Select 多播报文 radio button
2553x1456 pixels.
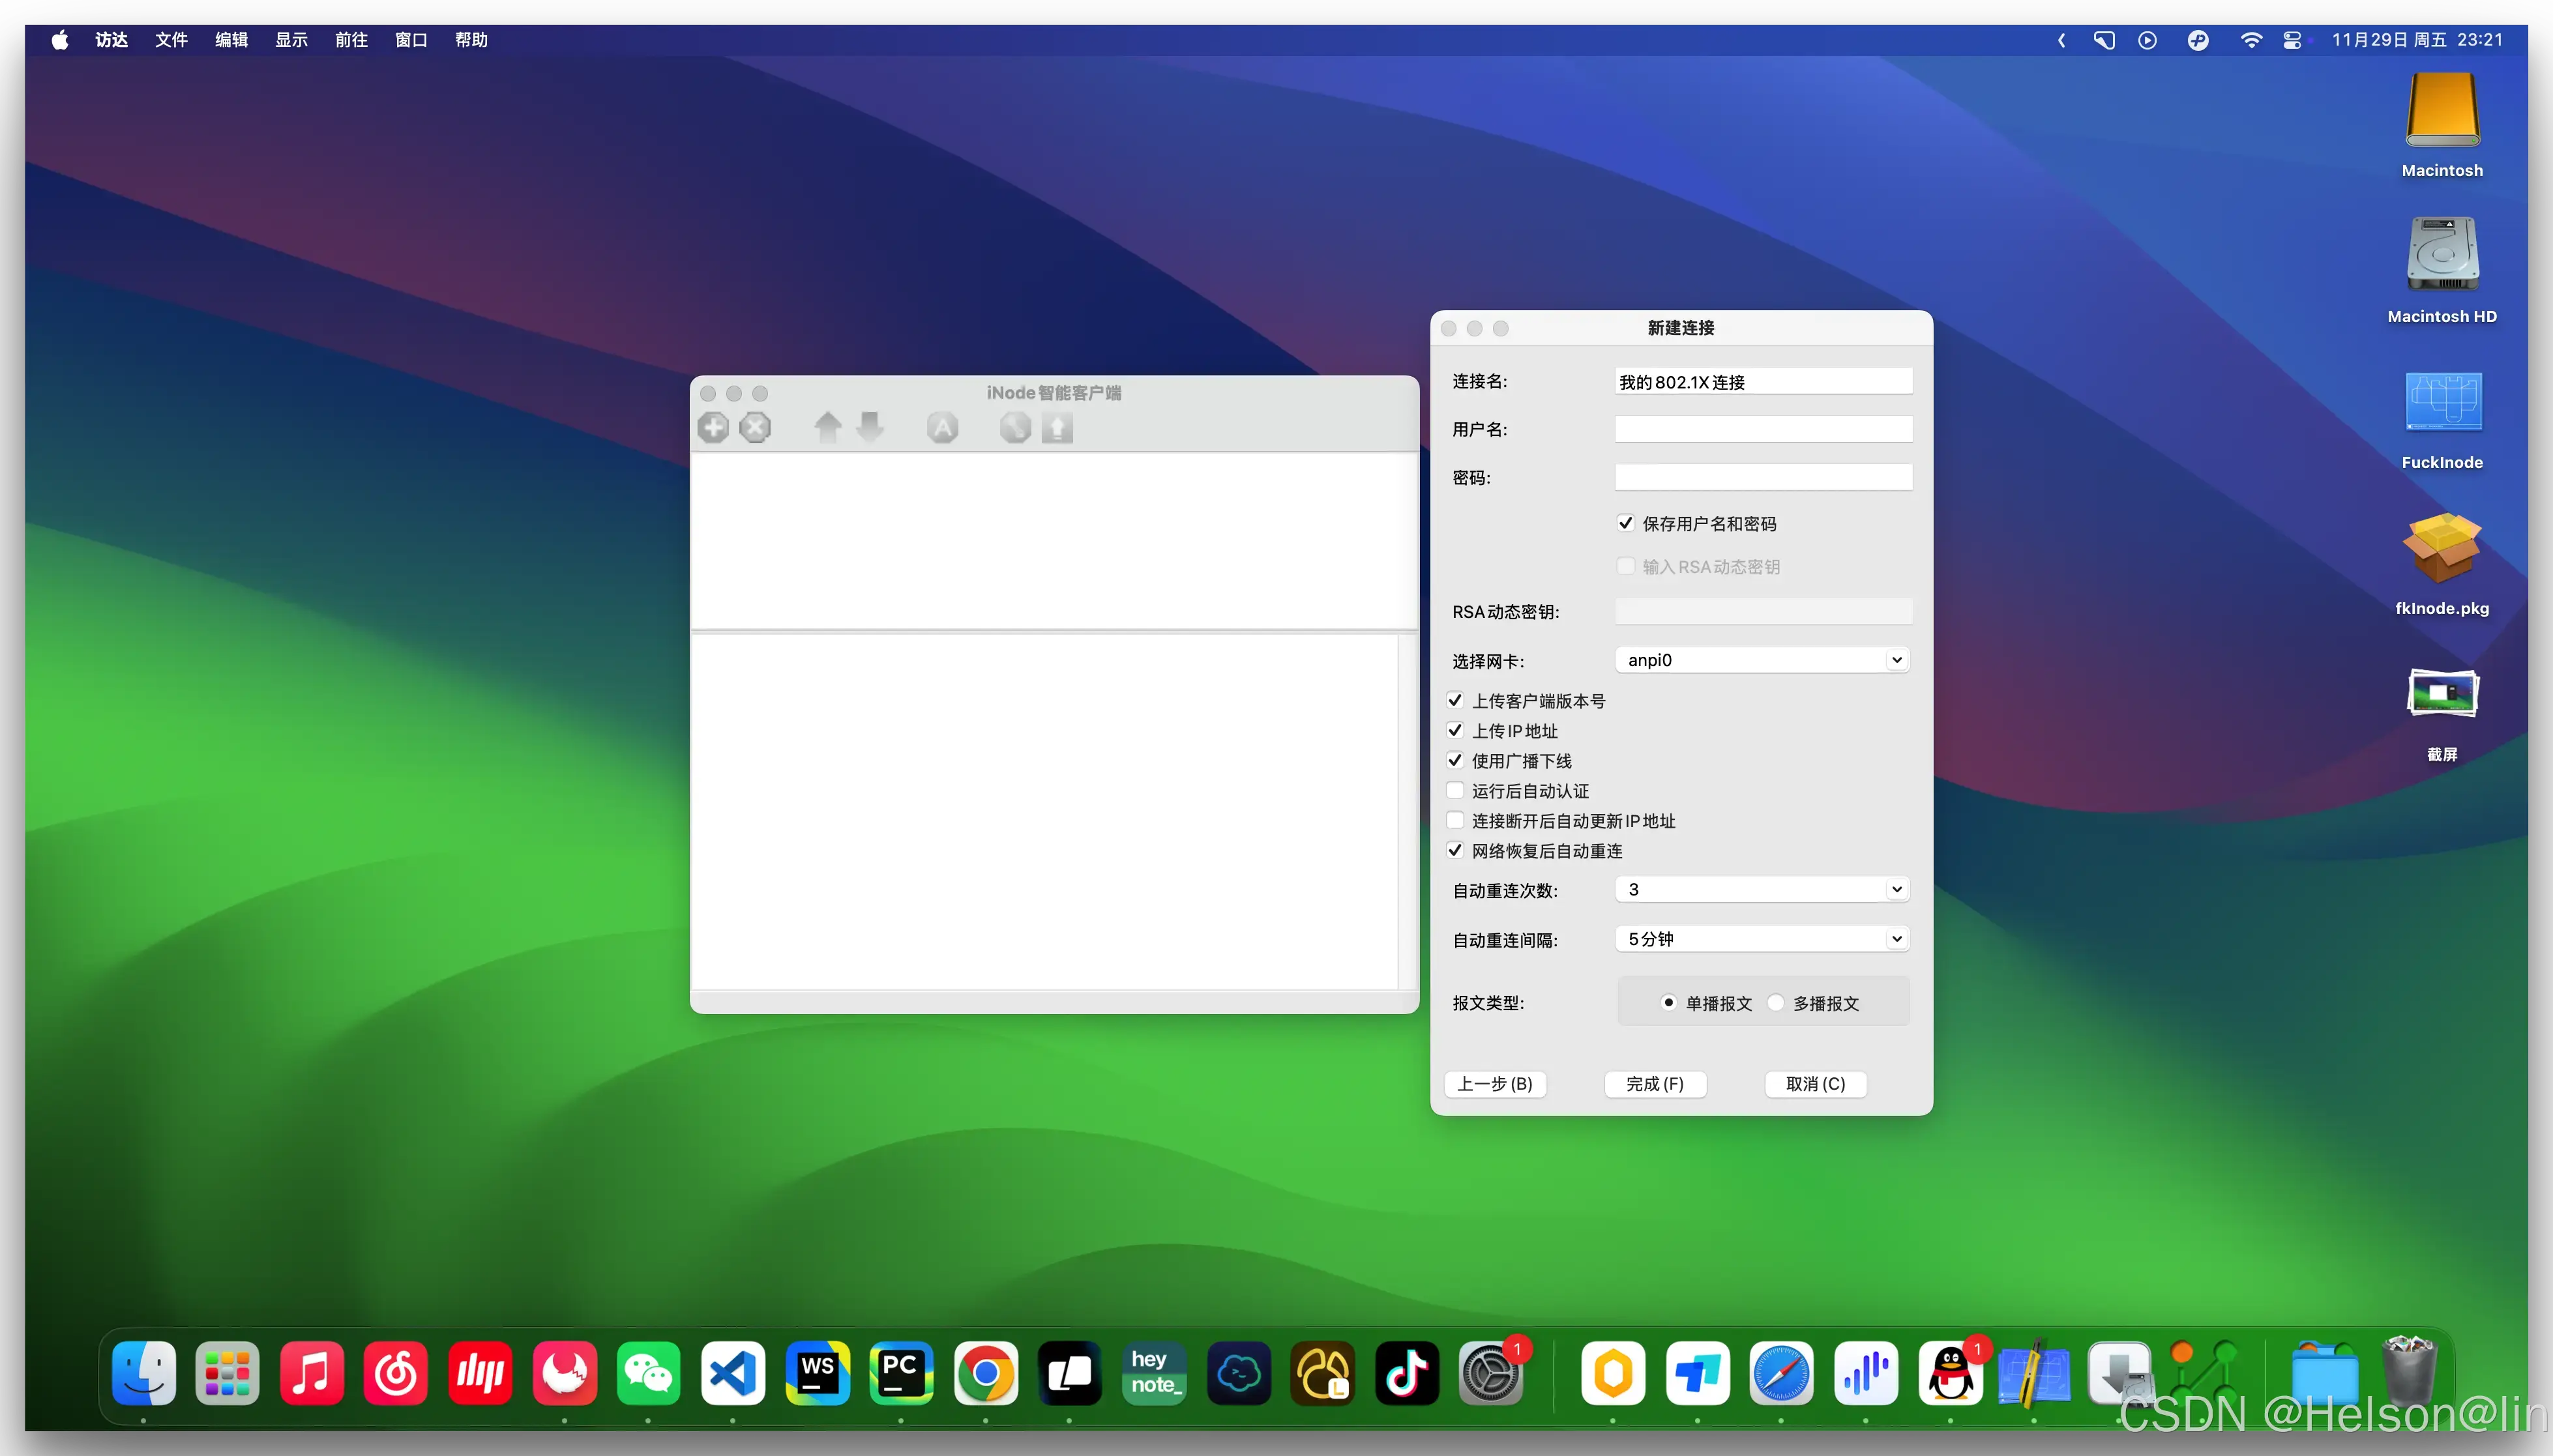1776,1003
